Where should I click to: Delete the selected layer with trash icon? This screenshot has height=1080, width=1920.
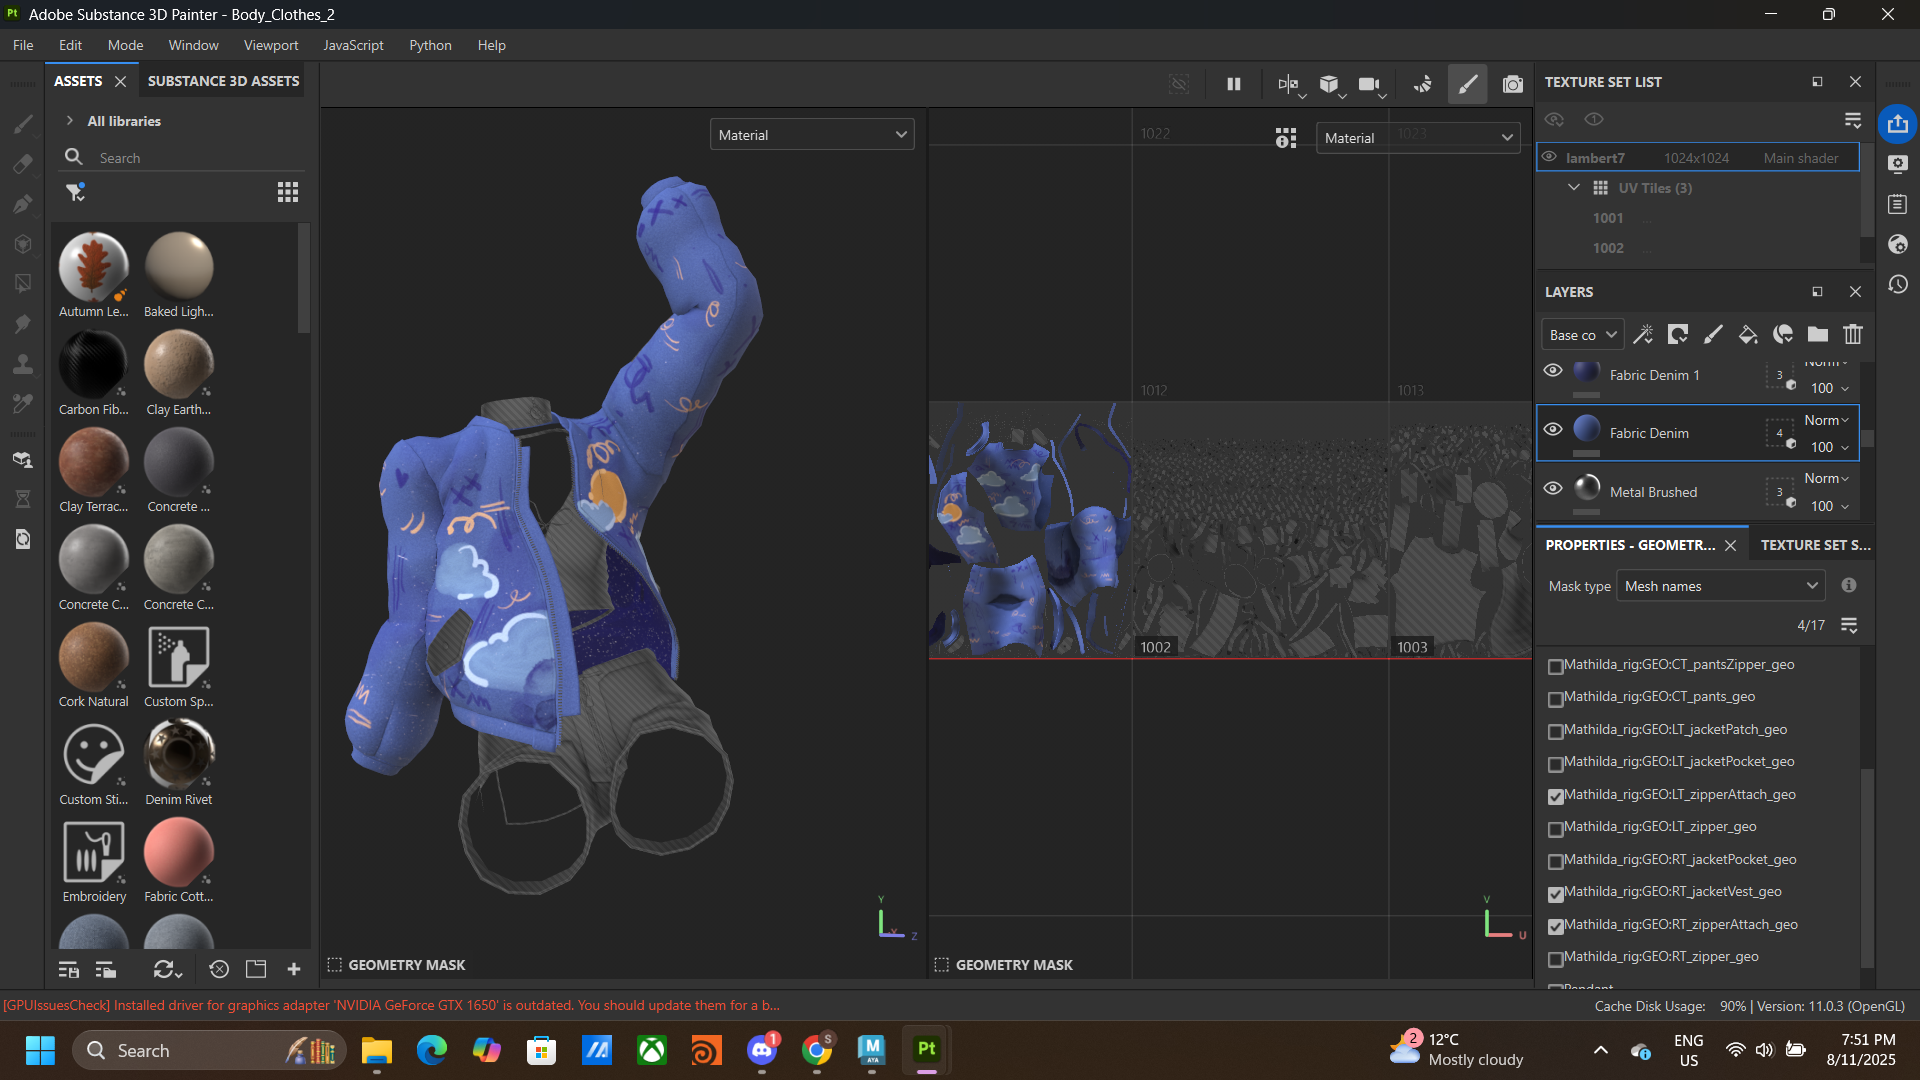(x=1852, y=335)
